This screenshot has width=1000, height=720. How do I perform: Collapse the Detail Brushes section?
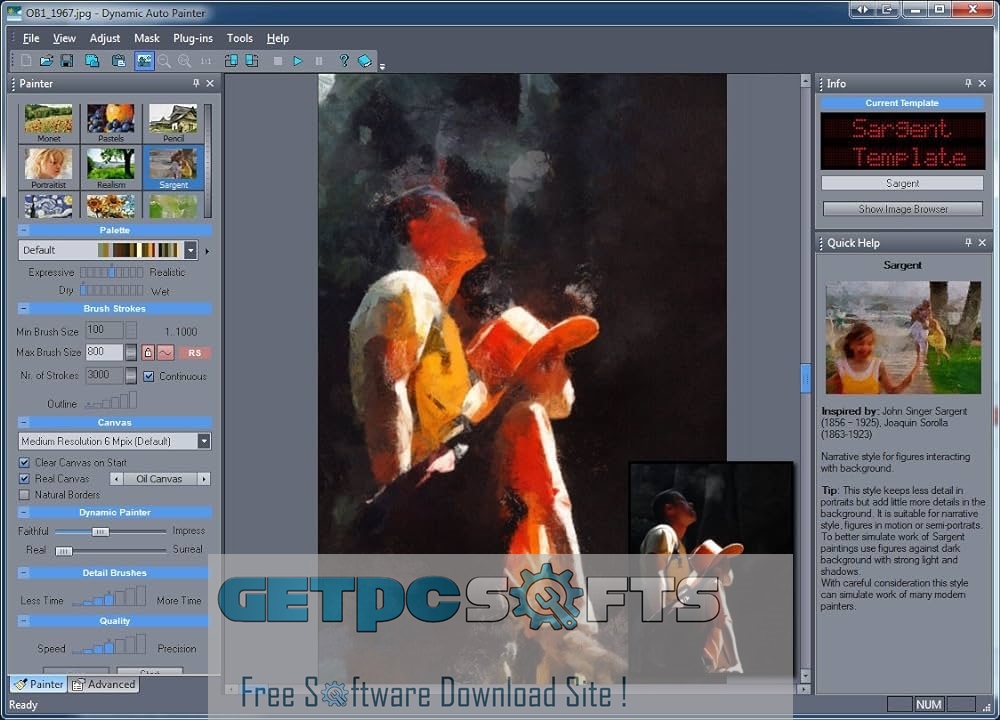coord(24,572)
